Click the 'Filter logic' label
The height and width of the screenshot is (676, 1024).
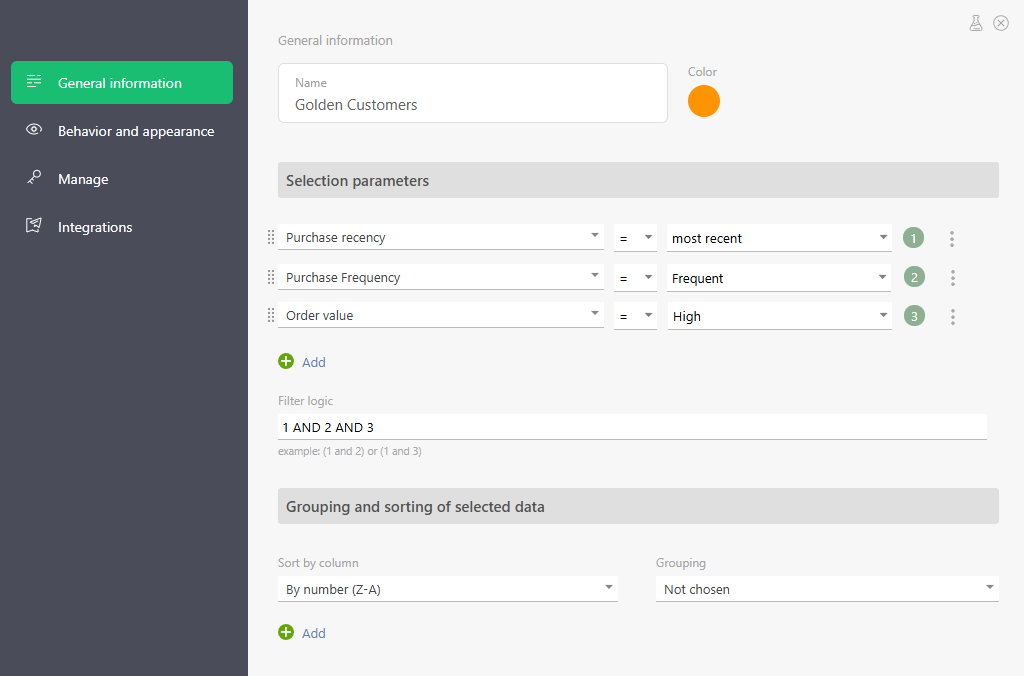[305, 401]
